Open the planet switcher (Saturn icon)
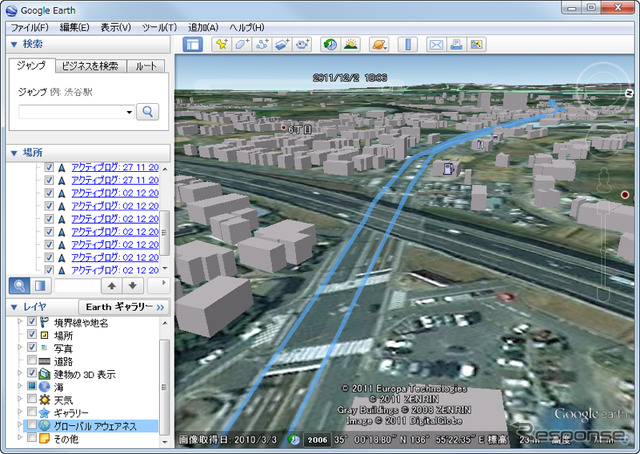640x454 pixels. coord(379,44)
